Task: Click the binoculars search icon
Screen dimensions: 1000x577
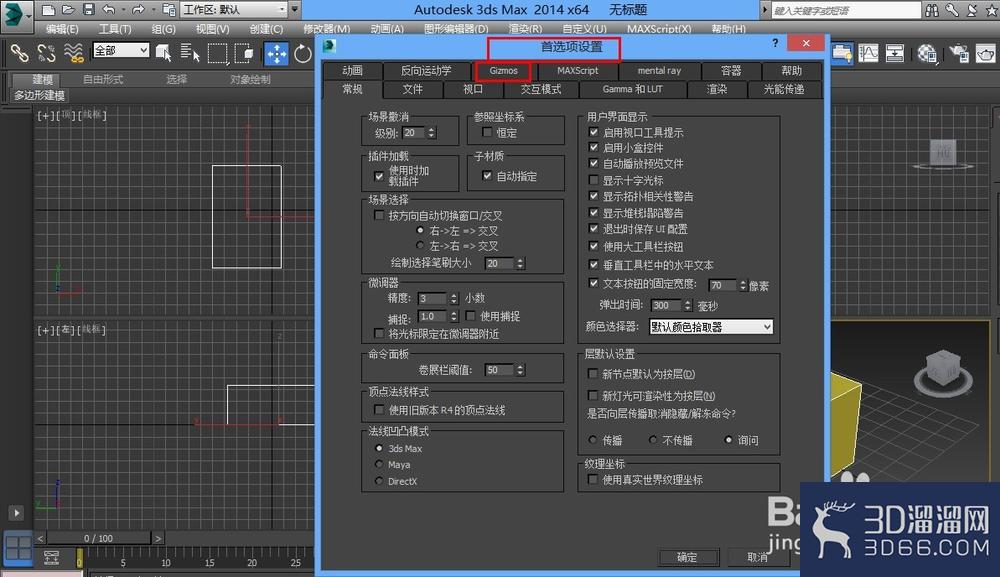Action: point(932,10)
